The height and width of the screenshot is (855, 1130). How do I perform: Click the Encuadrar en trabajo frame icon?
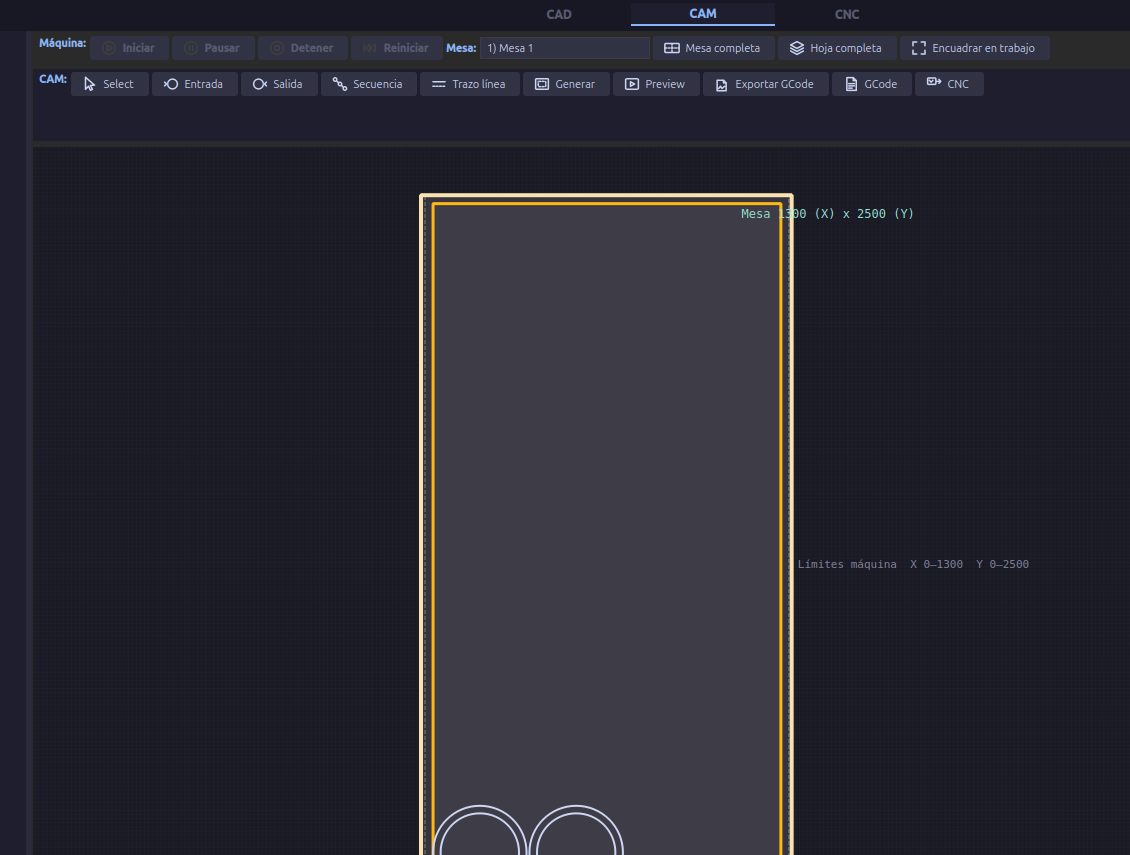pyautogui.click(x=919, y=48)
